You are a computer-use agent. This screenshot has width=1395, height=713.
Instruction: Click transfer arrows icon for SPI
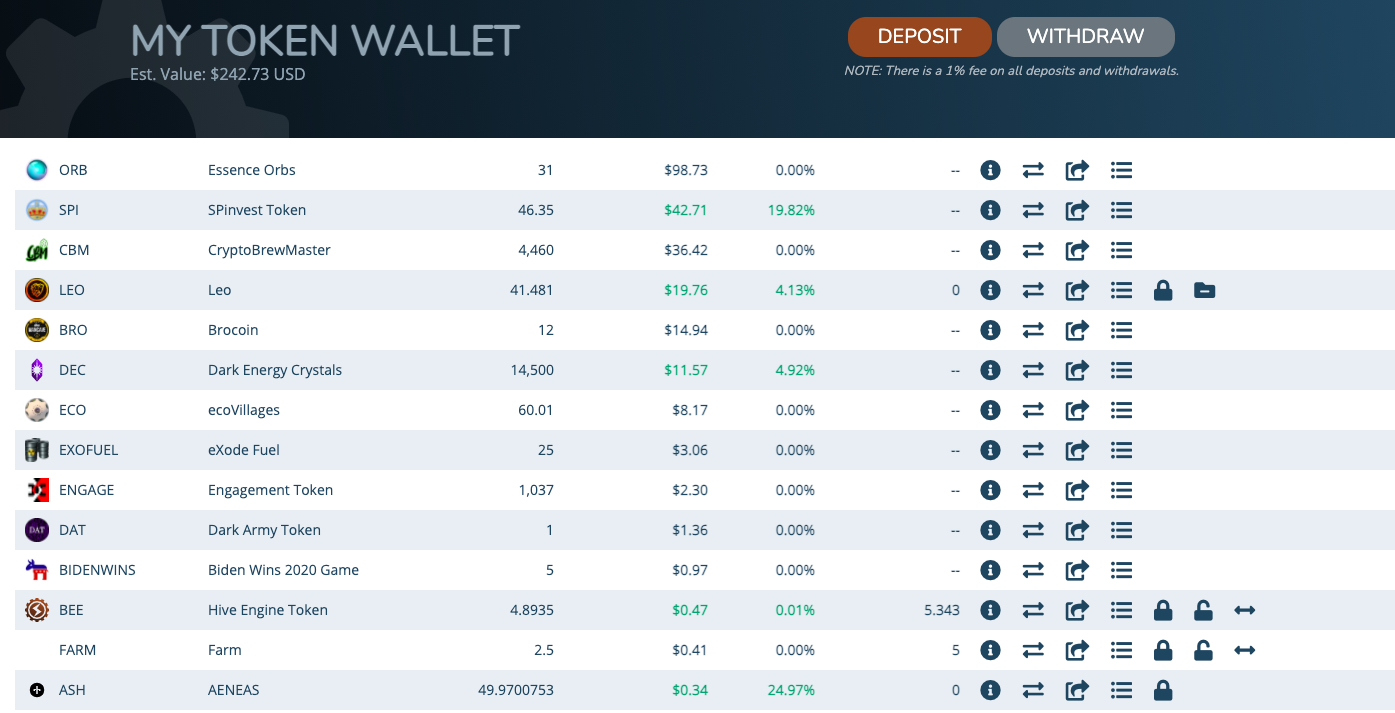[1033, 210]
